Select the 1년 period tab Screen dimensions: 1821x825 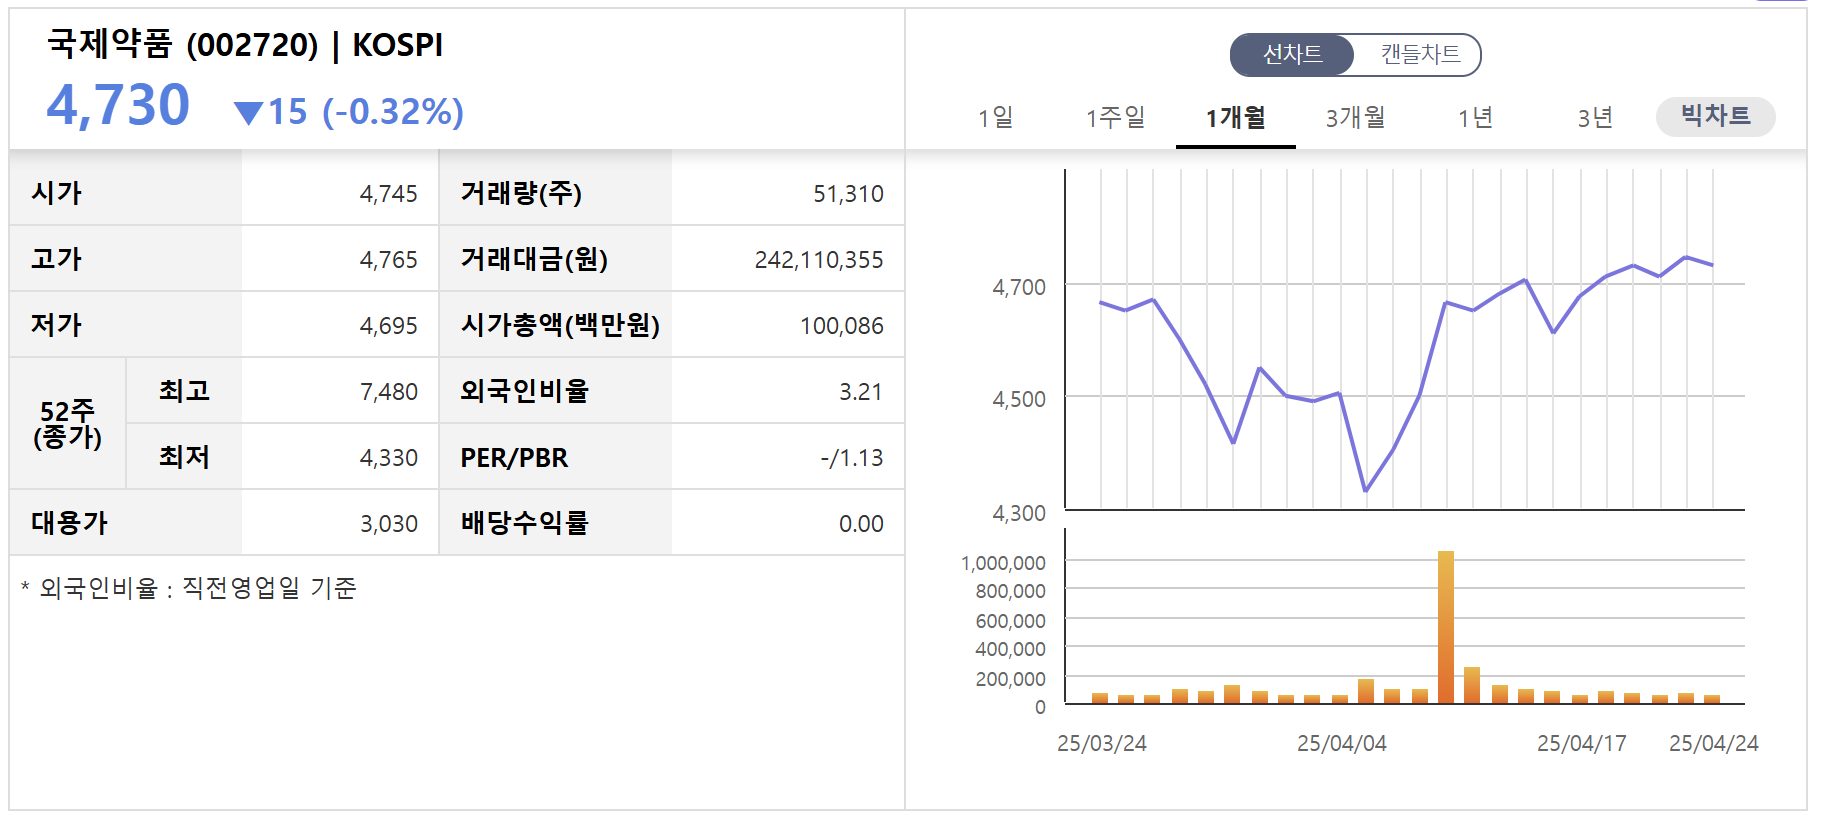coord(1476,118)
